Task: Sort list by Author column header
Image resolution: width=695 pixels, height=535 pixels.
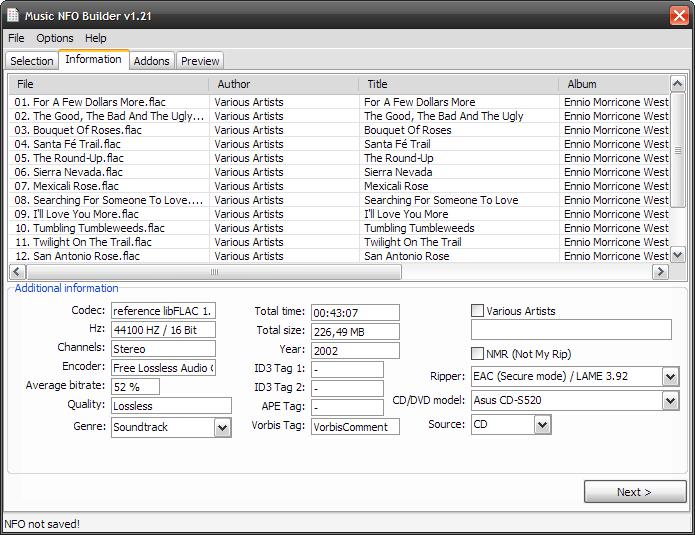Action: click(283, 84)
